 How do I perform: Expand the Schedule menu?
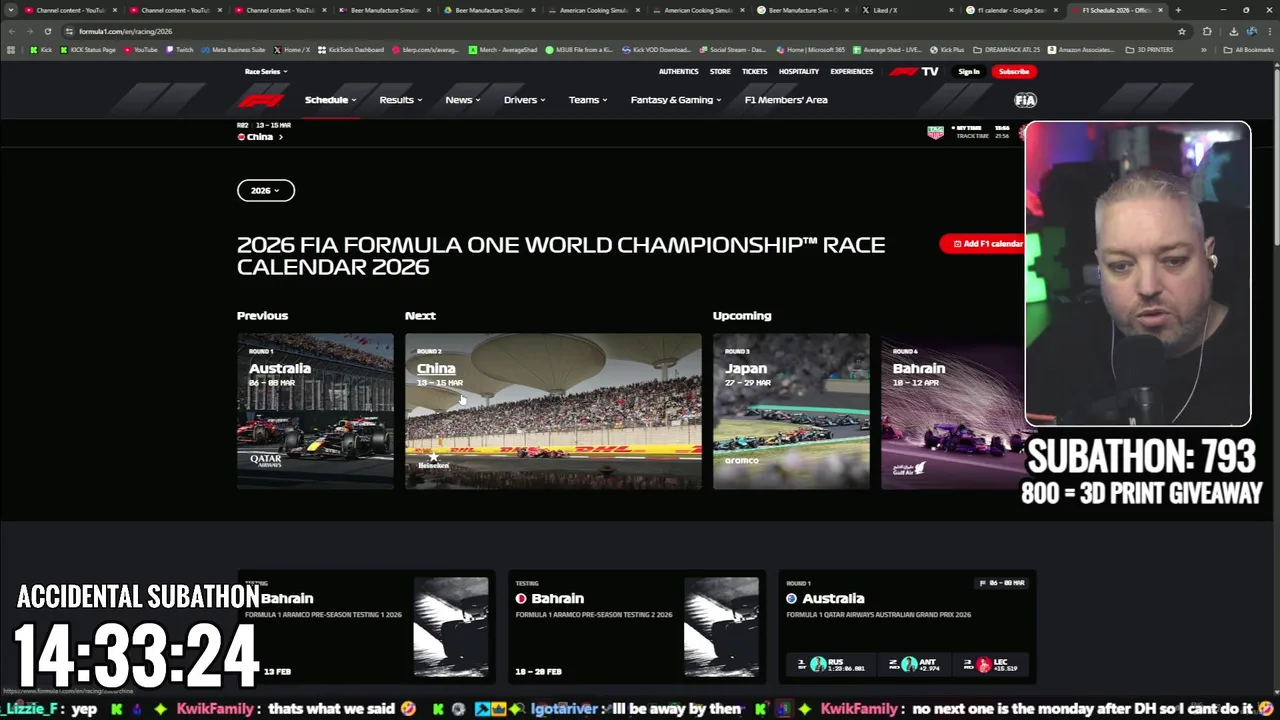coord(330,100)
